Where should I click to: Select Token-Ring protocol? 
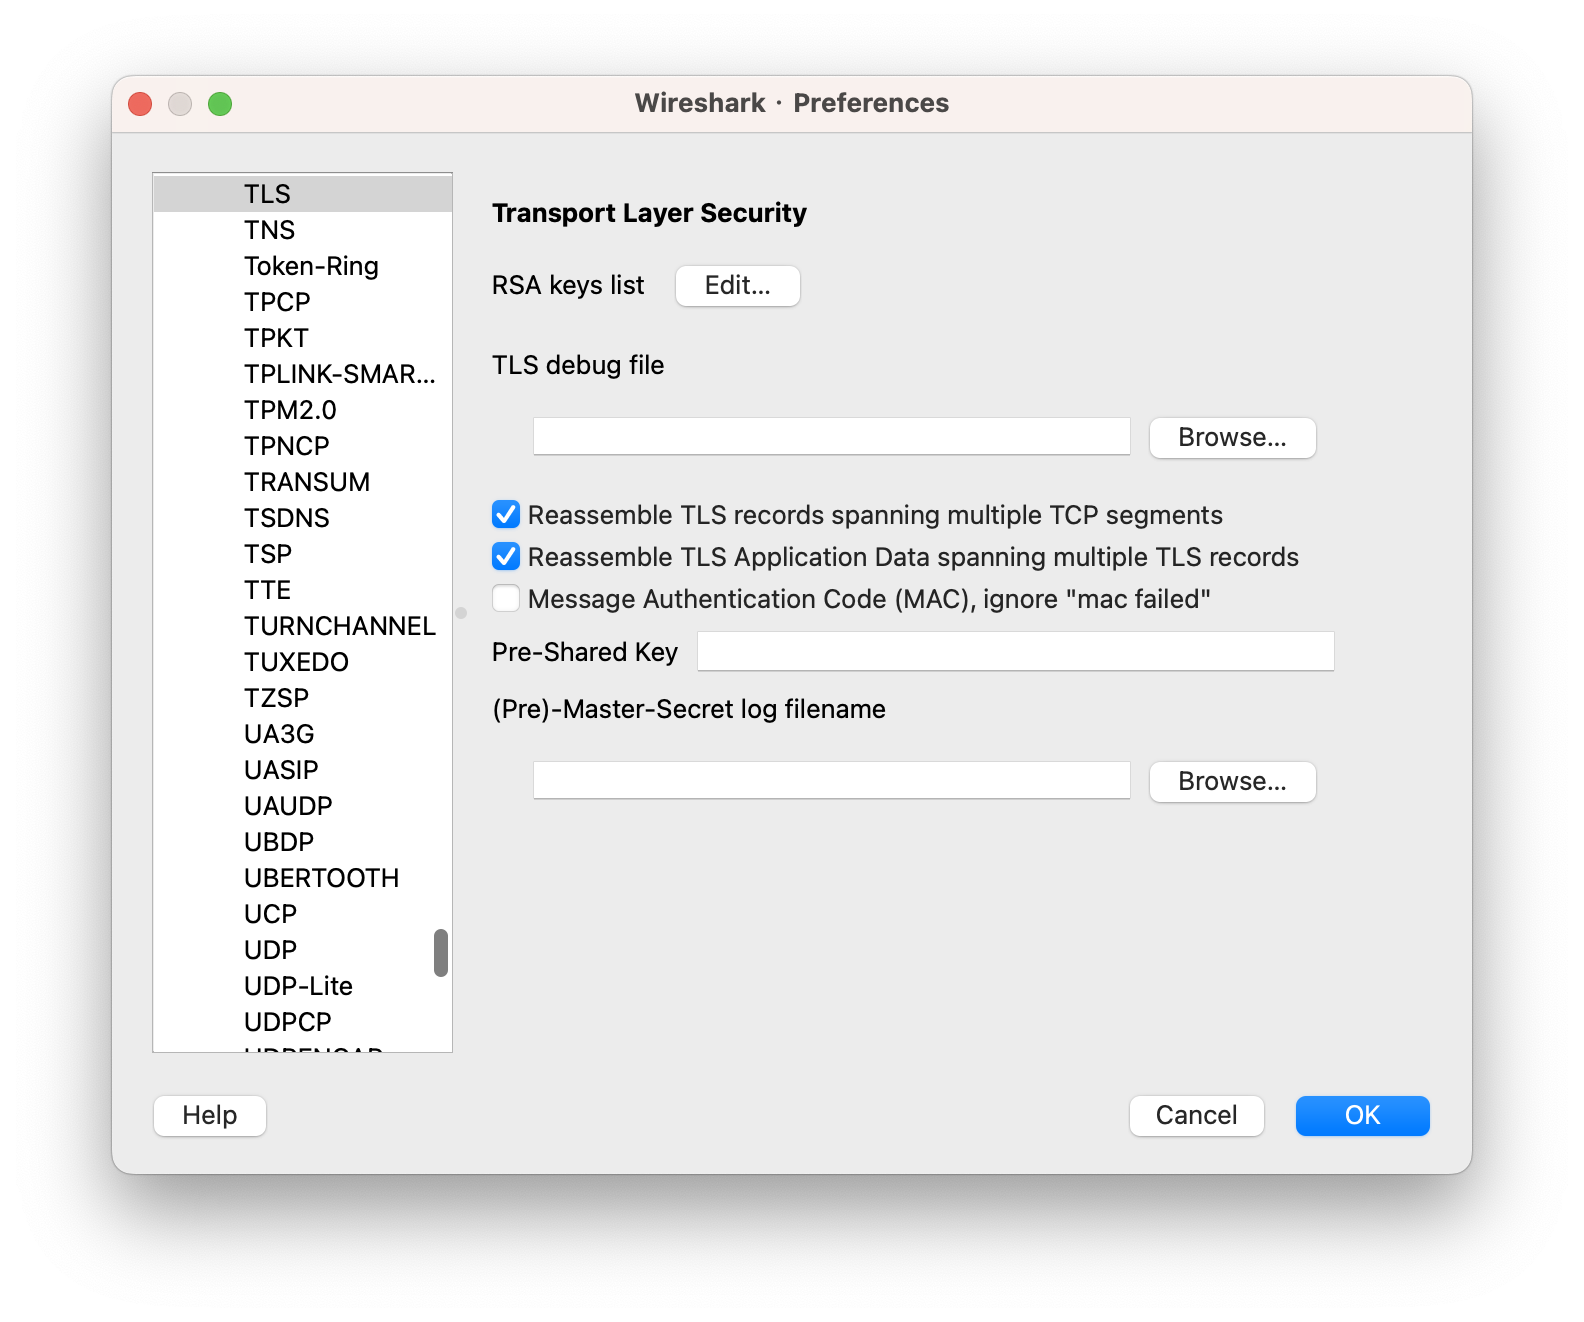(302, 266)
